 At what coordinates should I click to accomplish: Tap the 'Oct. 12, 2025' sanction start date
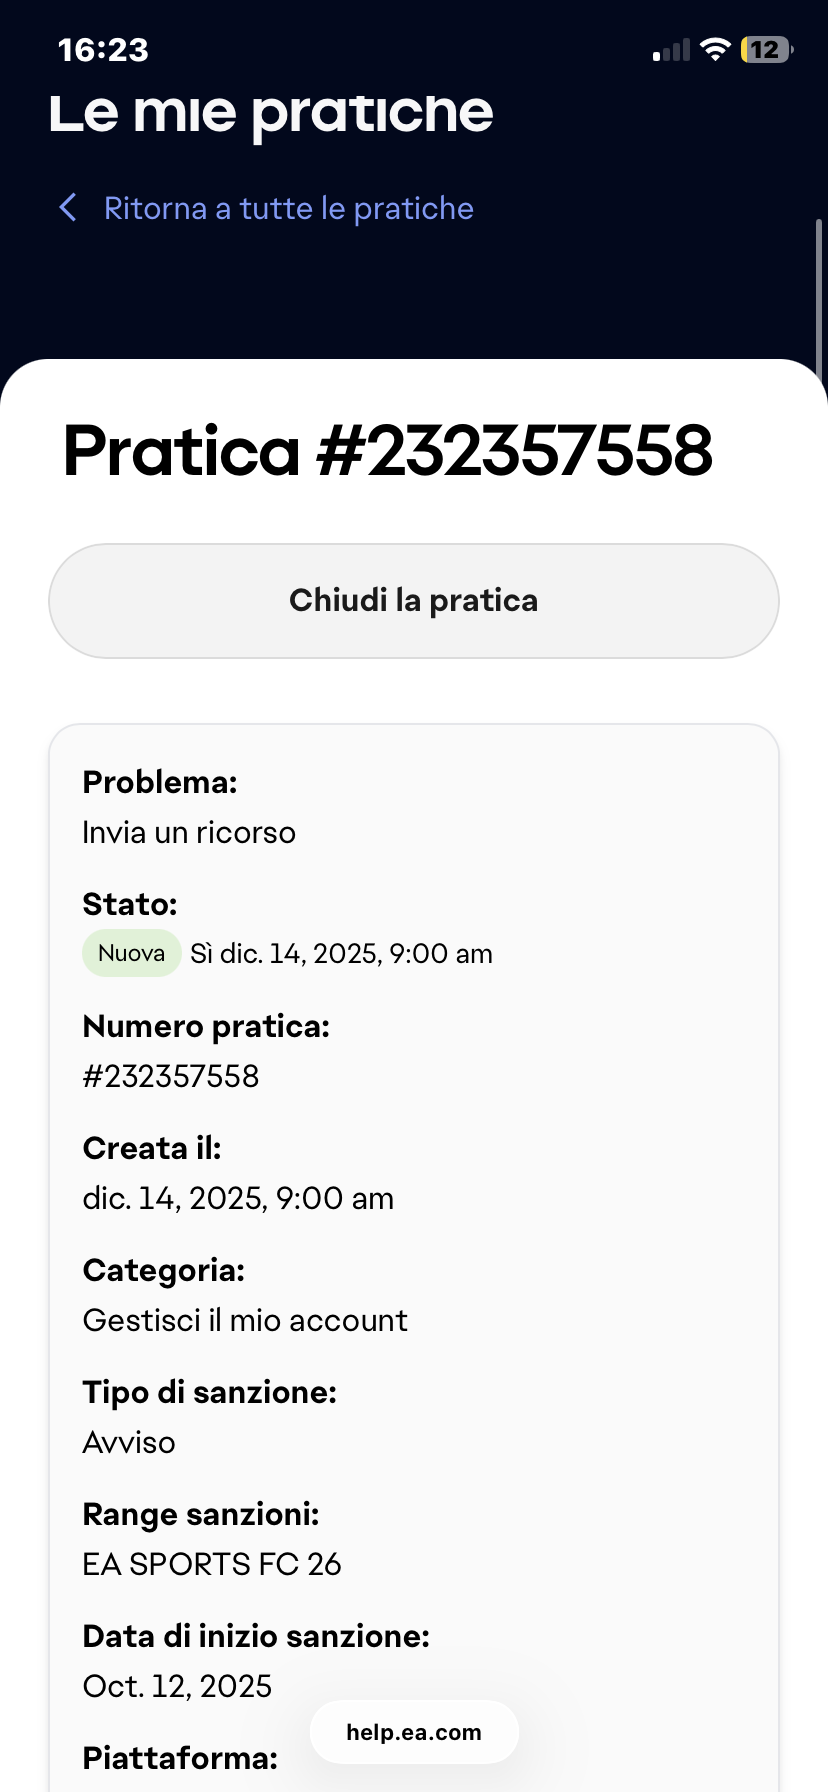pos(177,1686)
